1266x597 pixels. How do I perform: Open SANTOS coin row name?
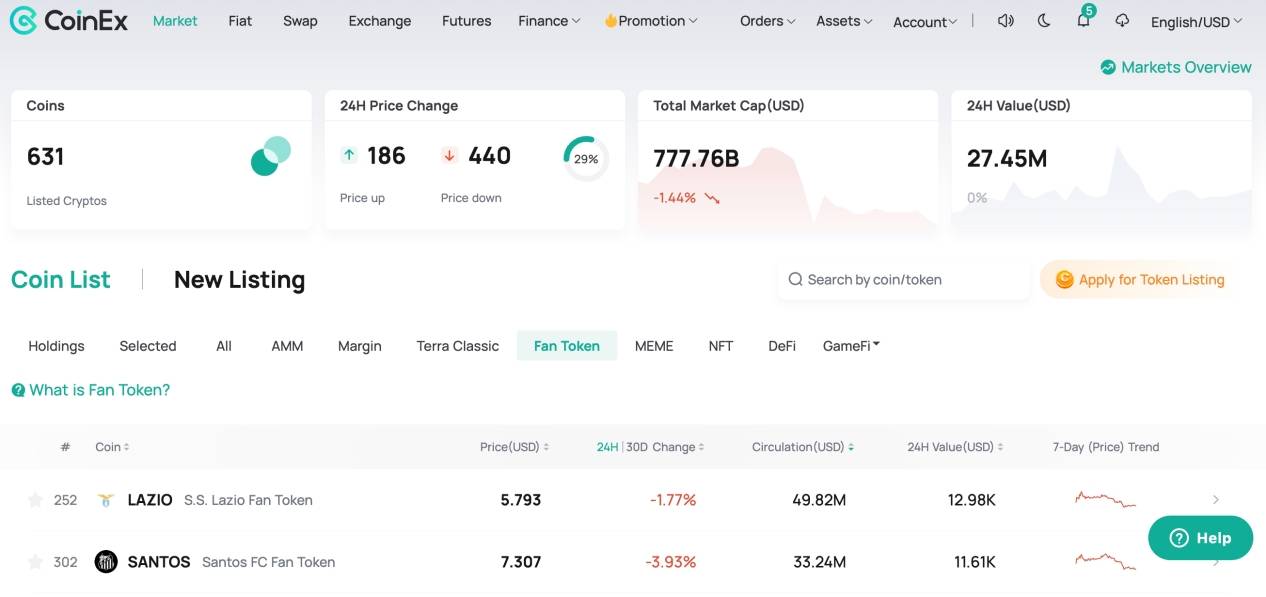coord(159,562)
